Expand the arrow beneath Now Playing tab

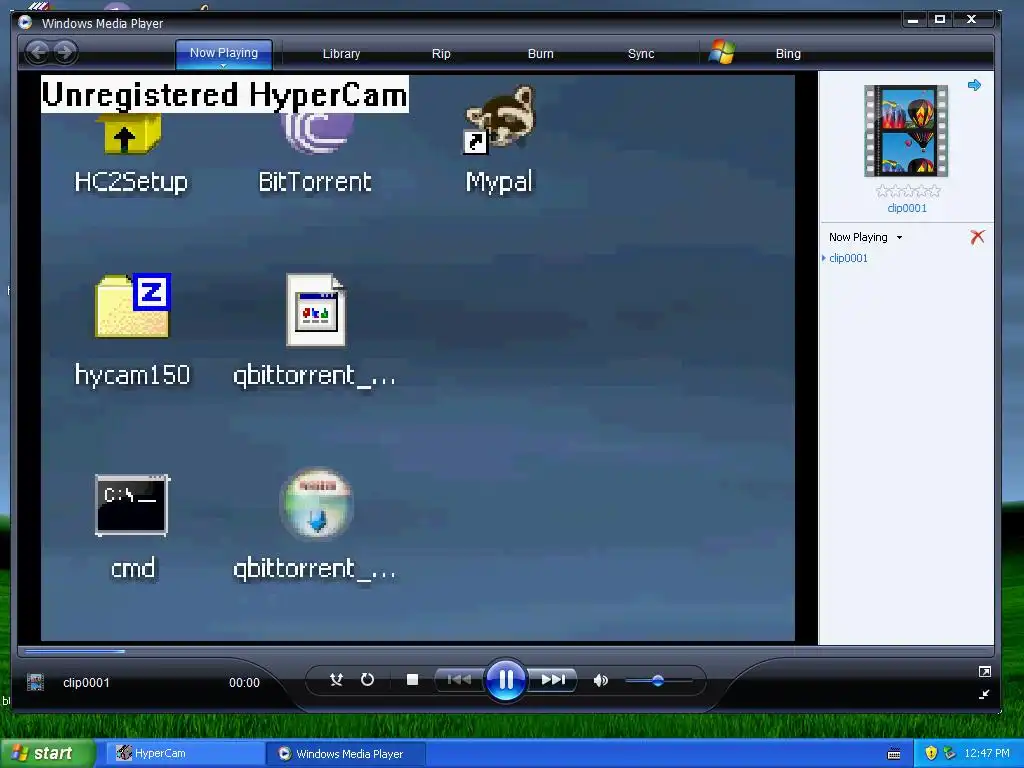(x=223, y=65)
